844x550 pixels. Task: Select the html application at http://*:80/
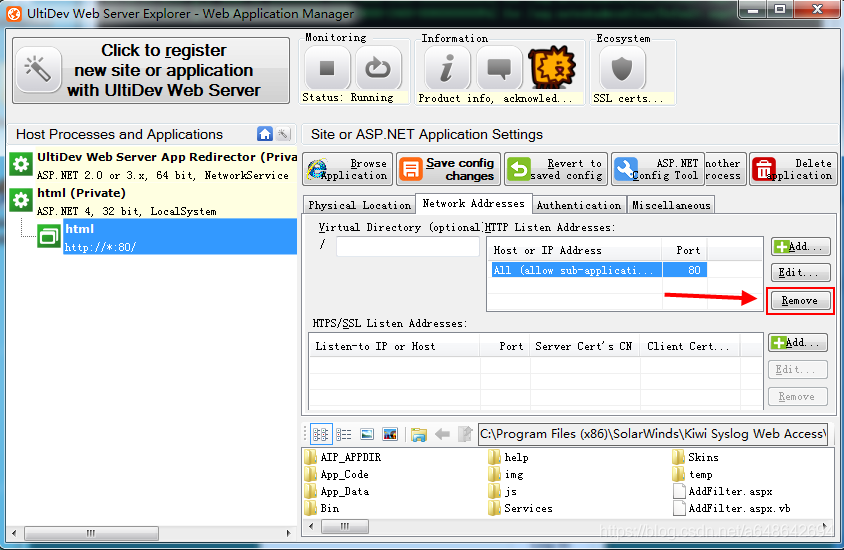tap(180, 237)
